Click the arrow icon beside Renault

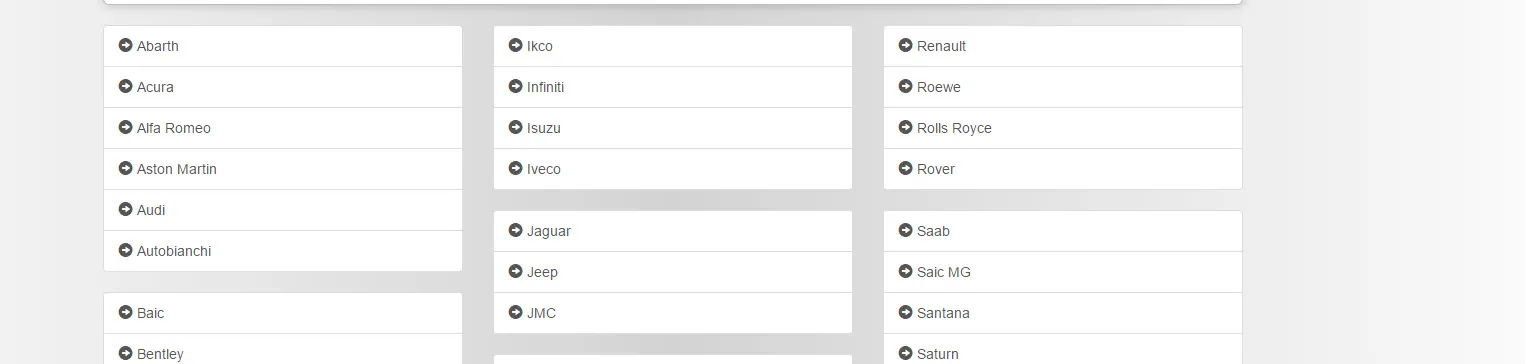click(x=905, y=45)
